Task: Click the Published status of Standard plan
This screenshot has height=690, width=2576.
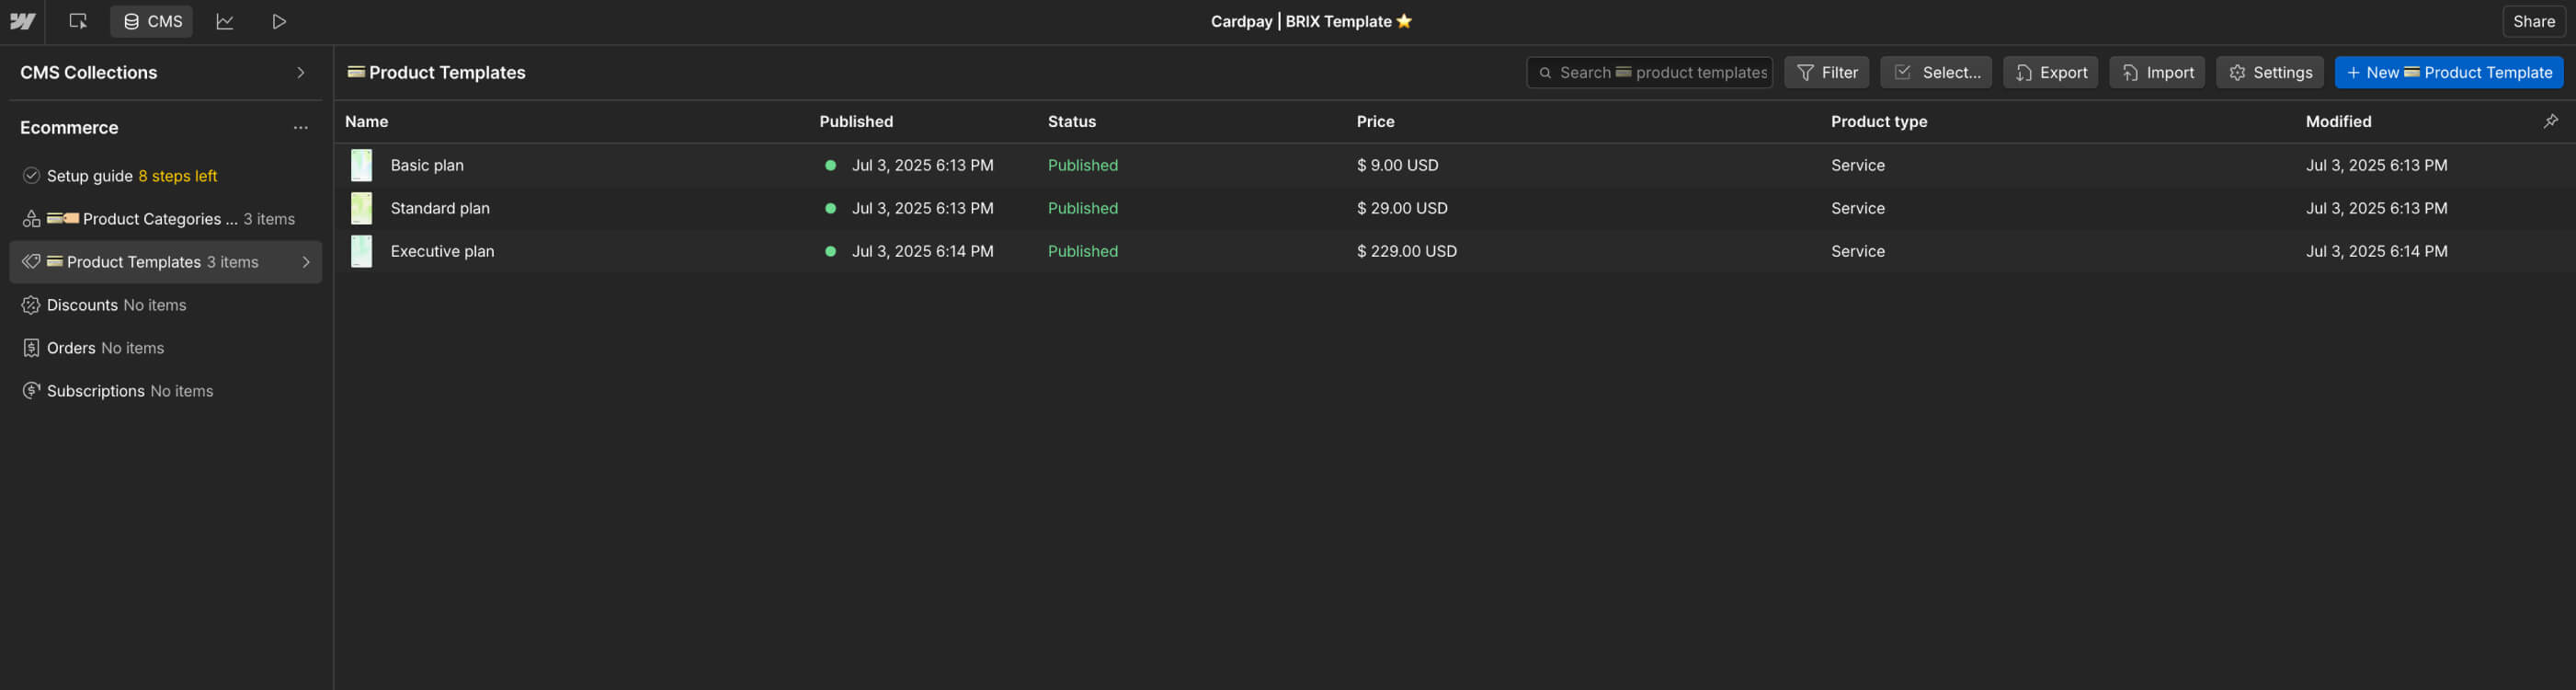Action: pyautogui.click(x=1082, y=208)
